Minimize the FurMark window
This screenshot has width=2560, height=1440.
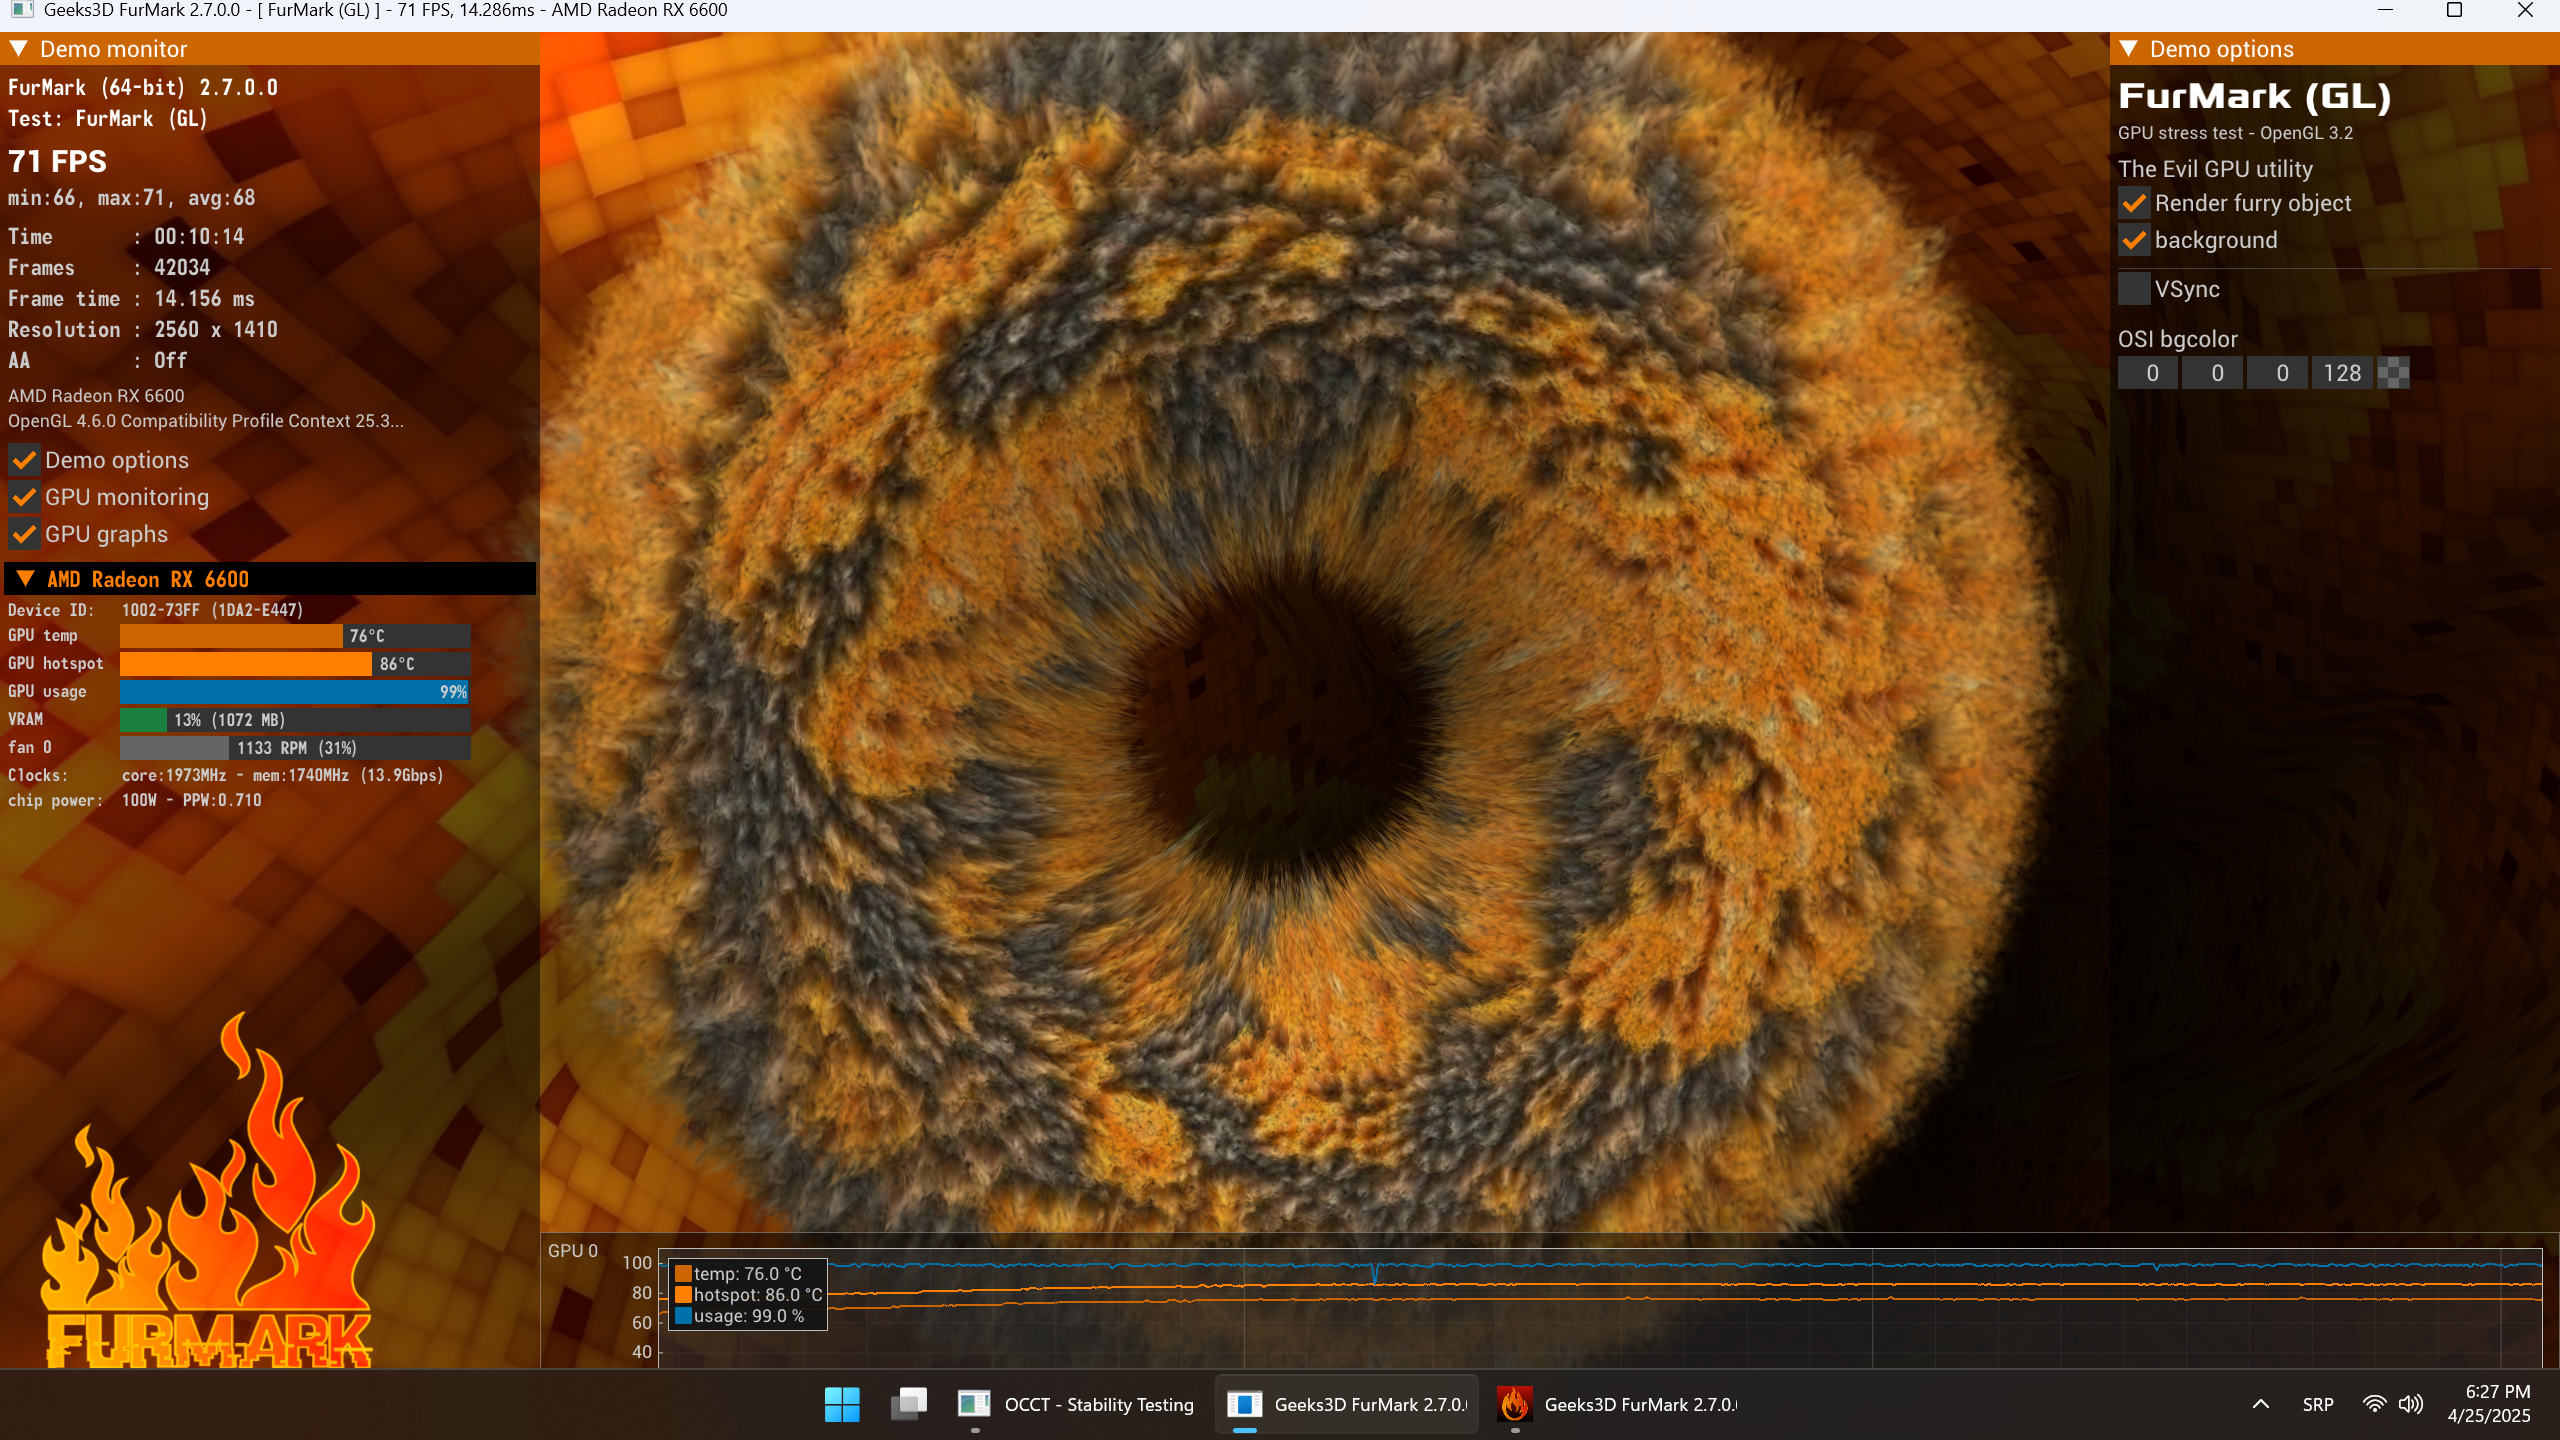(x=2385, y=10)
